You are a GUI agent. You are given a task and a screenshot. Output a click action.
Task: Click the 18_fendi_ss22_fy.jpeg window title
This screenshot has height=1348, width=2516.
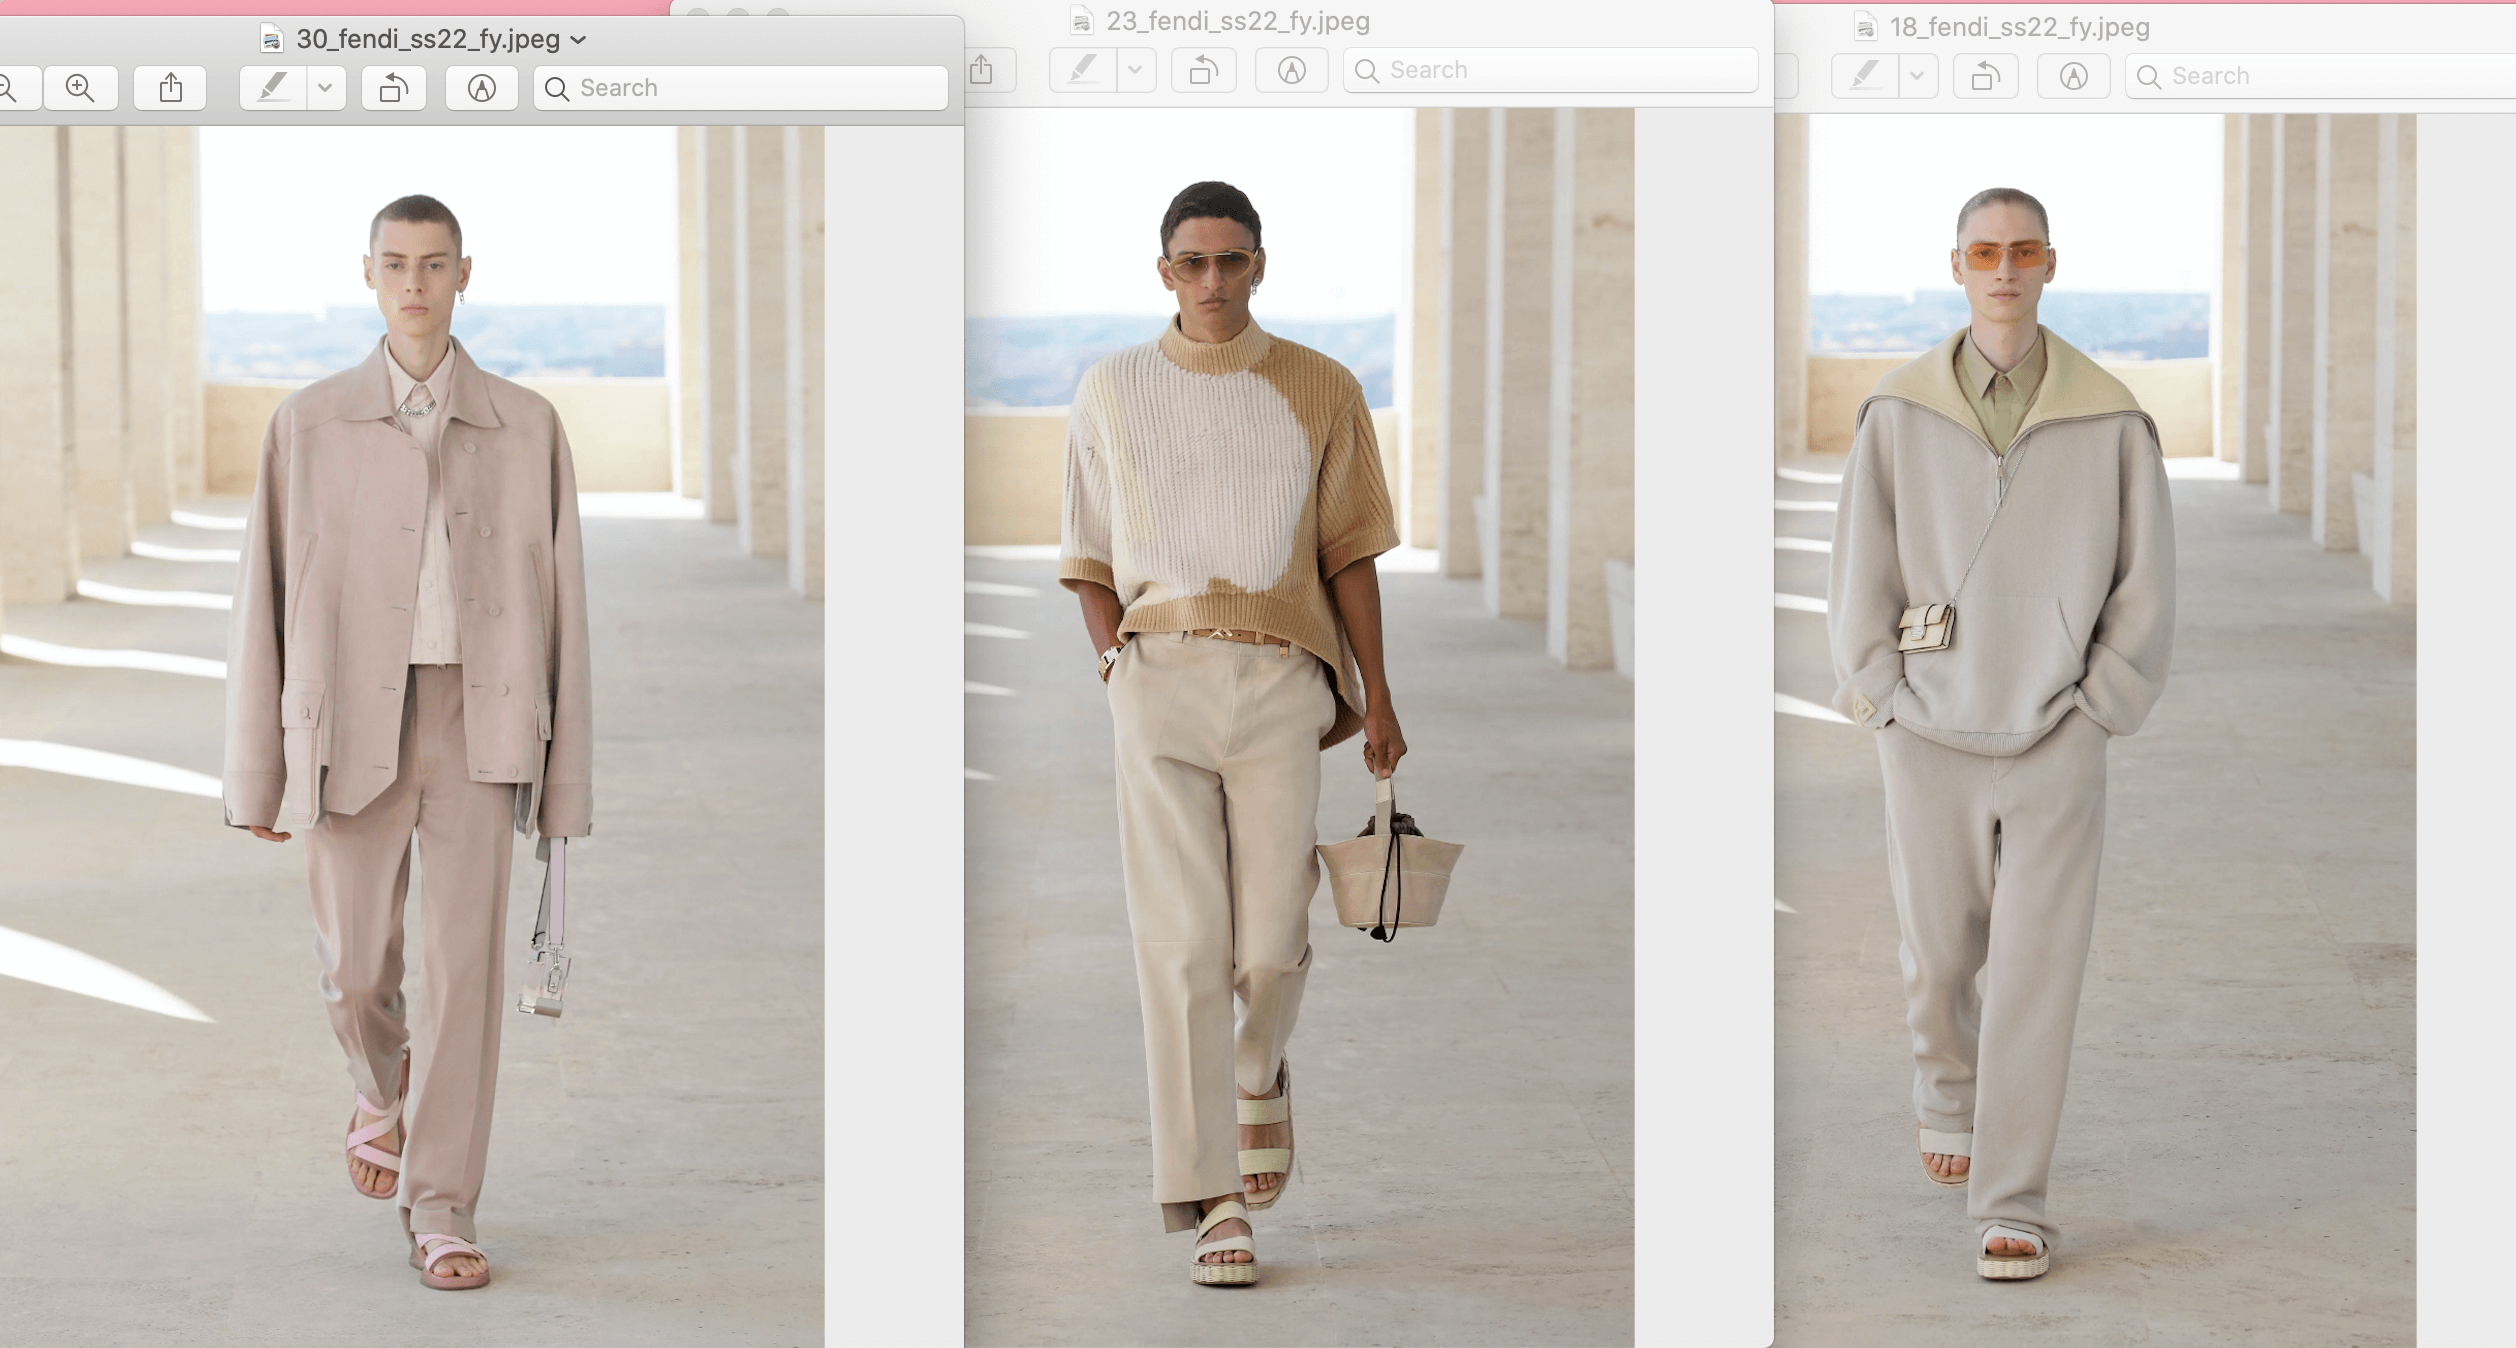[x=2020, y=28]
